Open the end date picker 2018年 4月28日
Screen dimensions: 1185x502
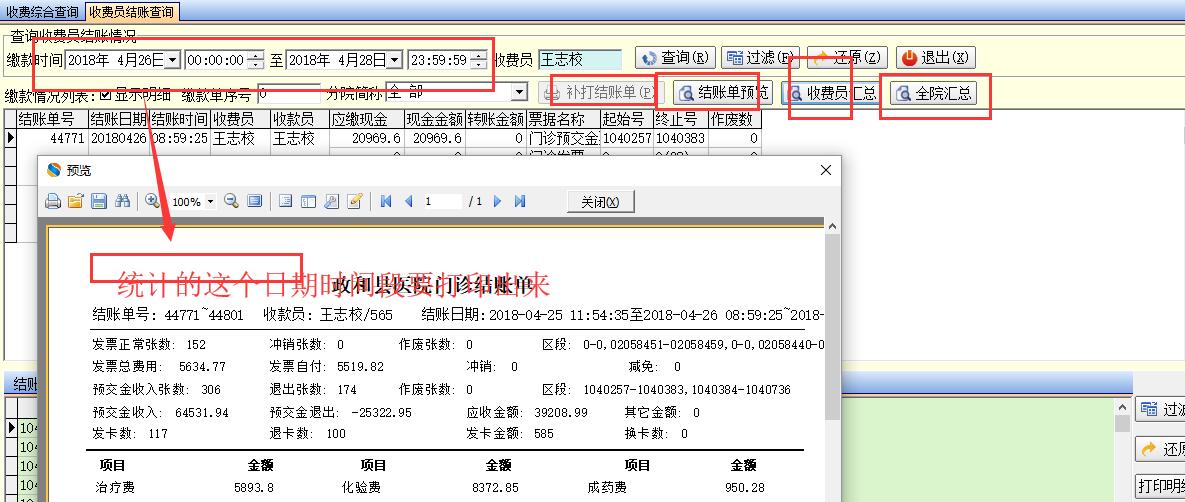coord(394,60)
